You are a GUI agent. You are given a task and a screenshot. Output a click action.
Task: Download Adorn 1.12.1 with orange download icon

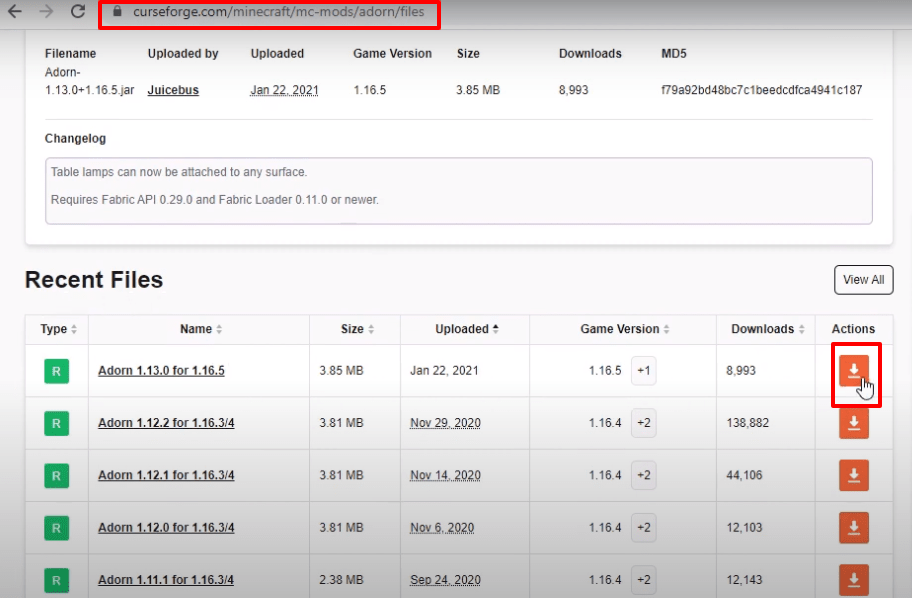click(x=853, y=475)
